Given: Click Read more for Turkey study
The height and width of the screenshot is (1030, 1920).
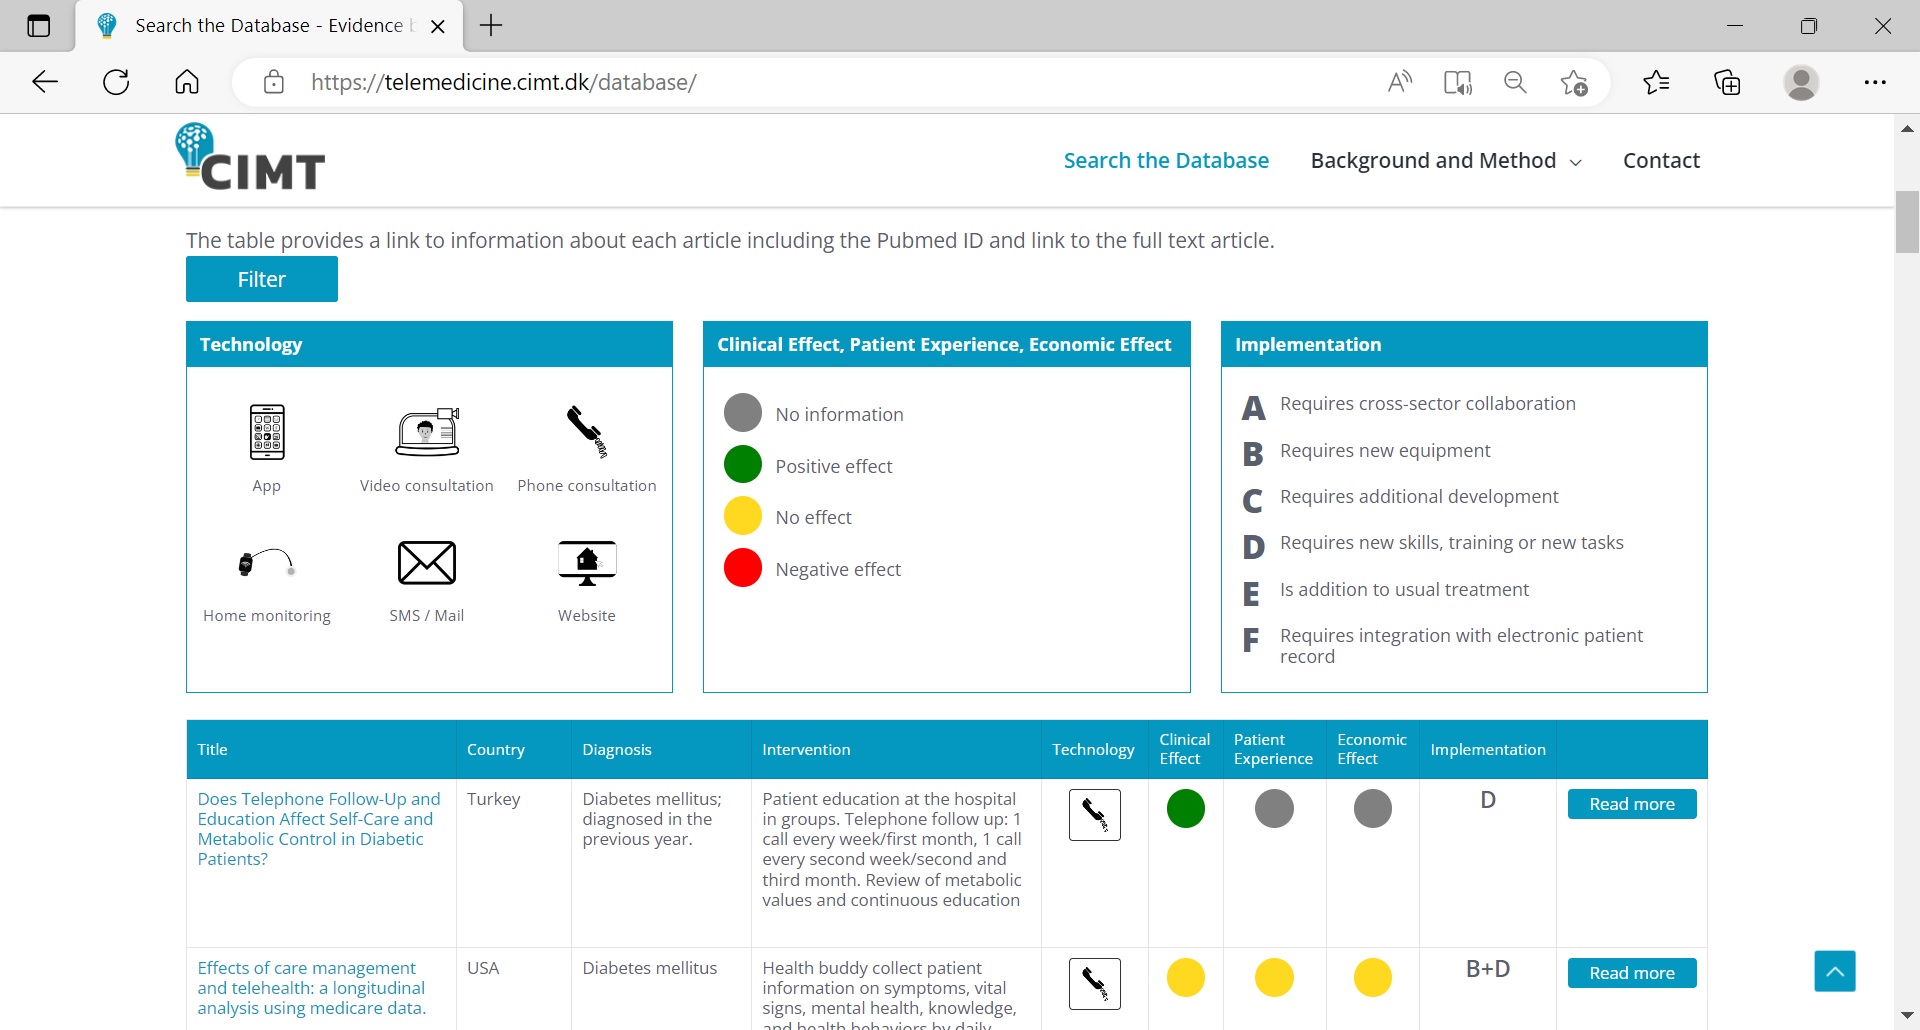Looking at the screenshot, I should [x=1632, y=804].
